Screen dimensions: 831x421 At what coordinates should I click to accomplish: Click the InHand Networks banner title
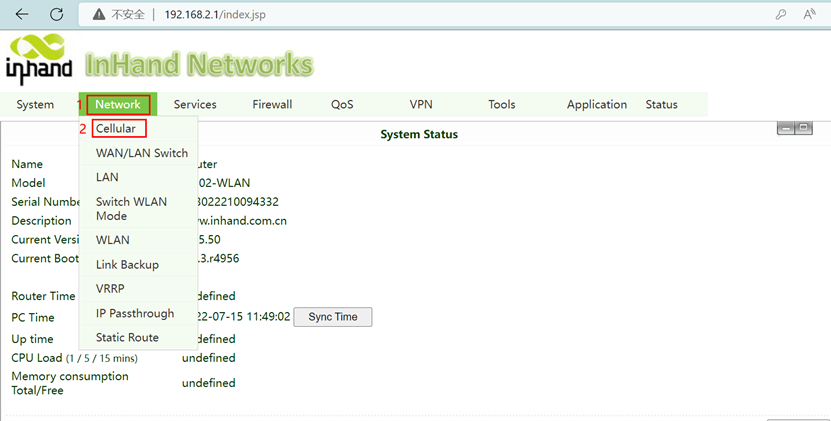[199, 64]
